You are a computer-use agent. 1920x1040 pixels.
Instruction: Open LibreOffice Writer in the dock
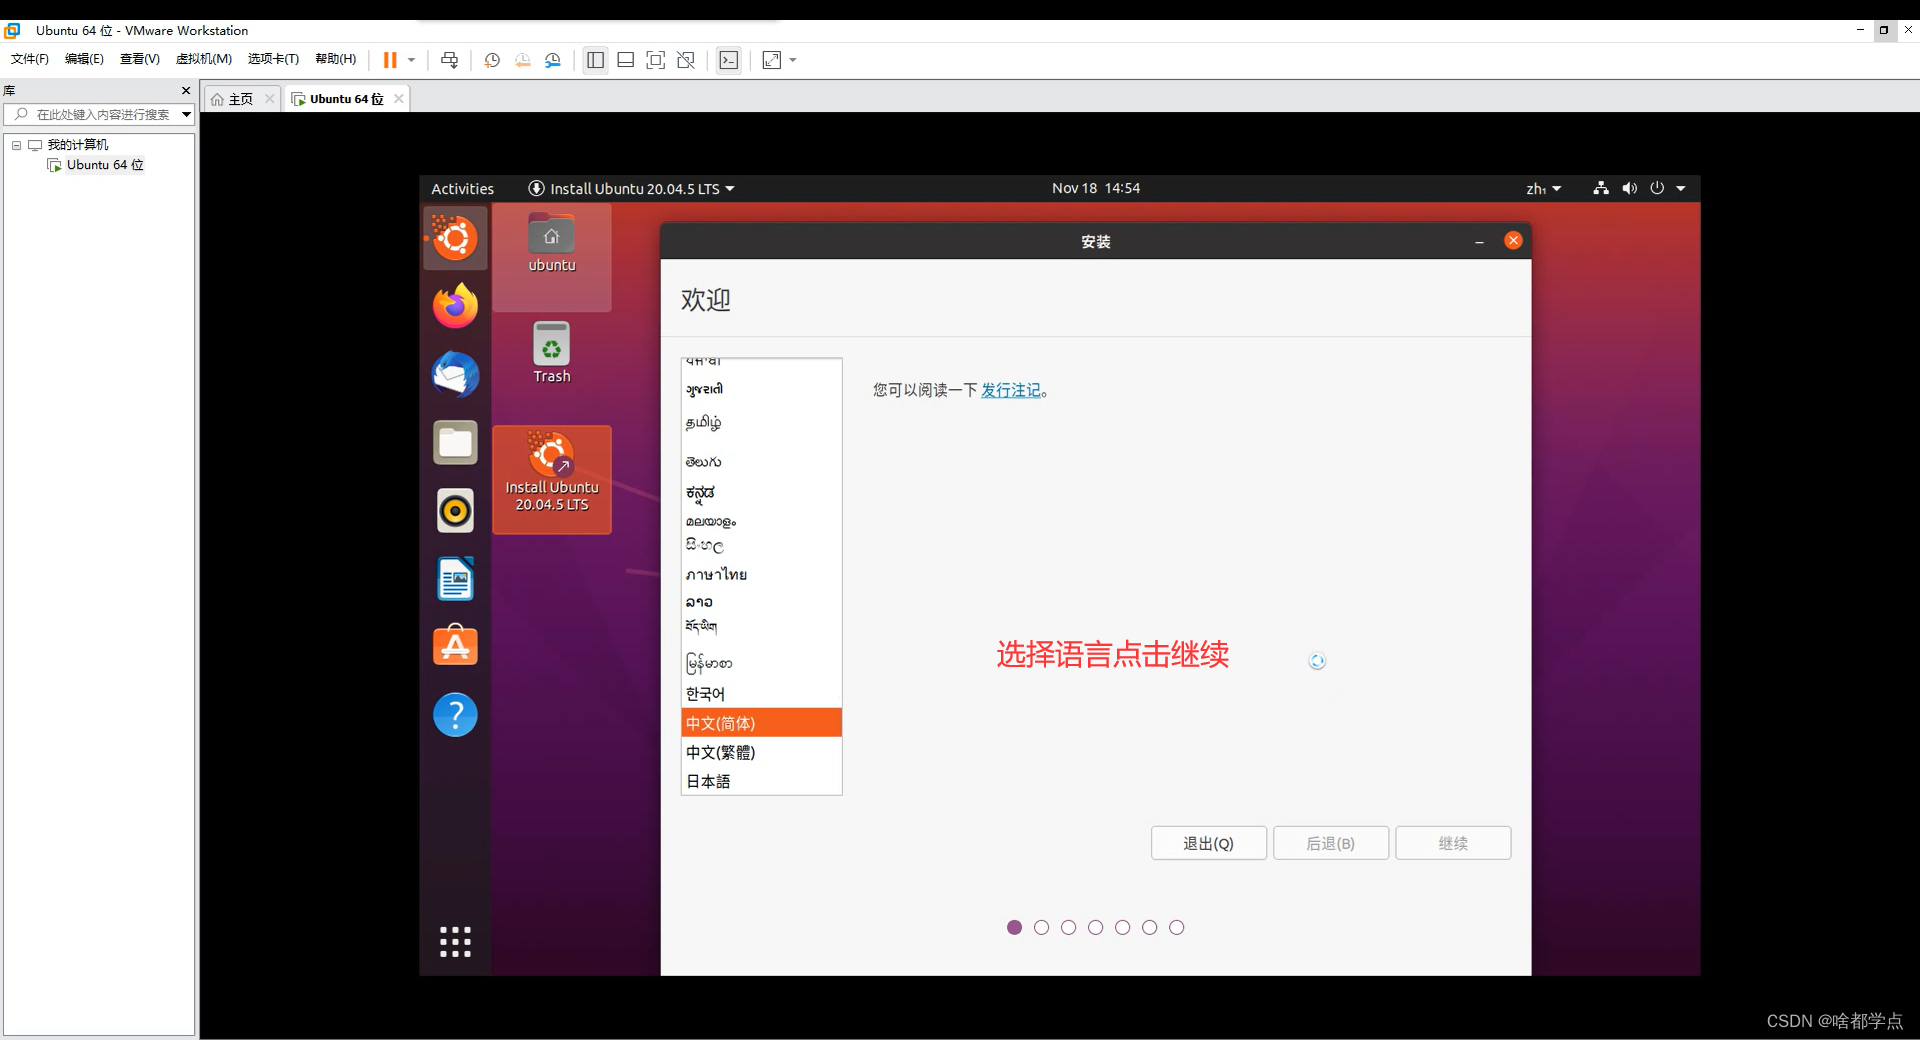coord(455,578)
